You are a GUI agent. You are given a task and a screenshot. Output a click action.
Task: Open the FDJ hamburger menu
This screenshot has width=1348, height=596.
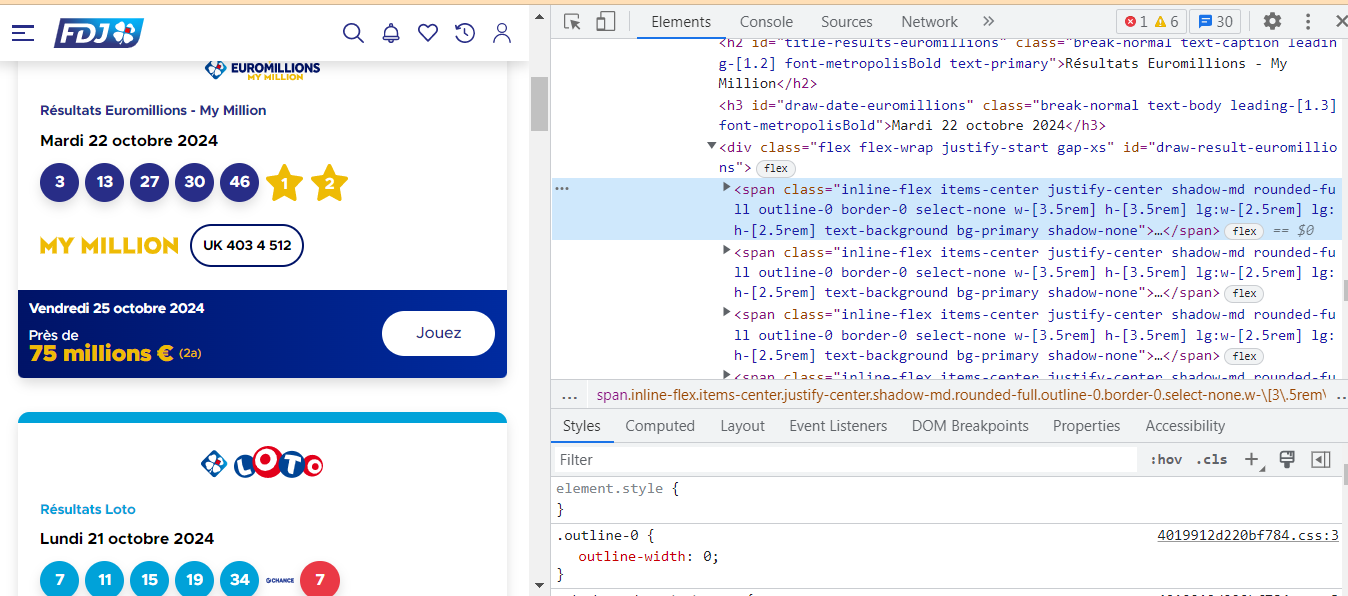coord(23,33)
